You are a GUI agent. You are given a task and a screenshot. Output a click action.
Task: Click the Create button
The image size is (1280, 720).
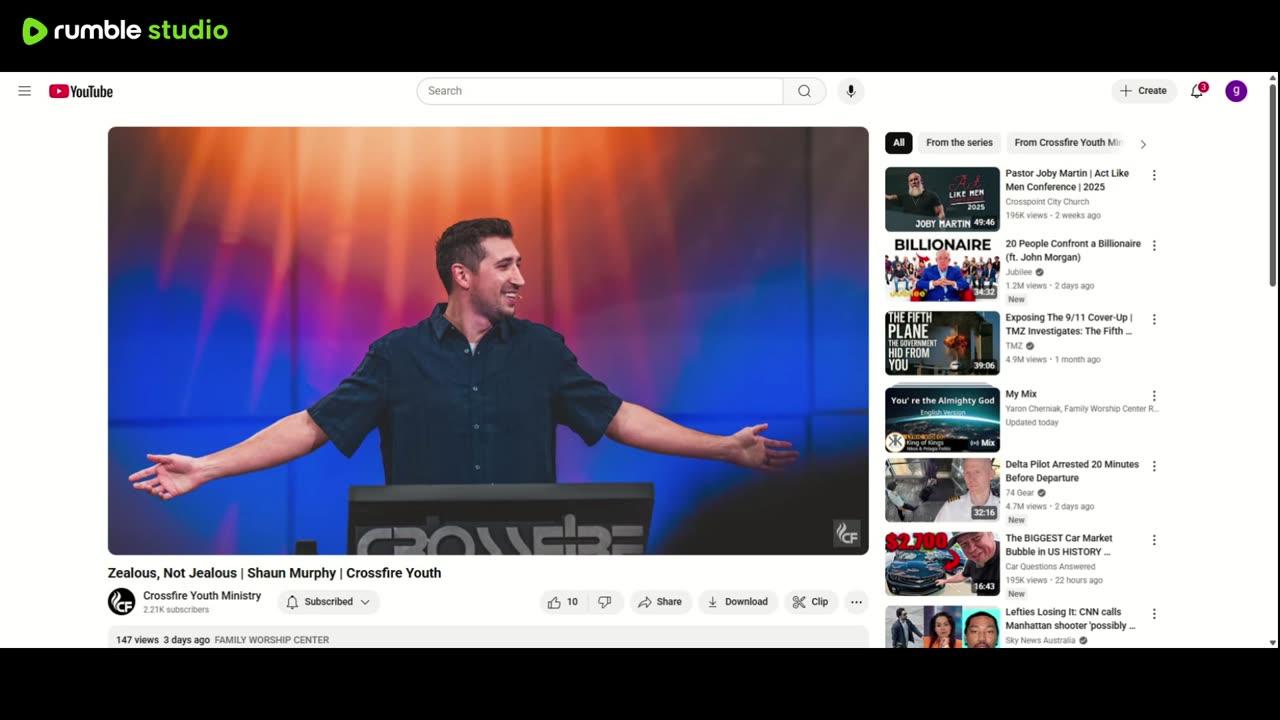click(x=1143, y=91)
